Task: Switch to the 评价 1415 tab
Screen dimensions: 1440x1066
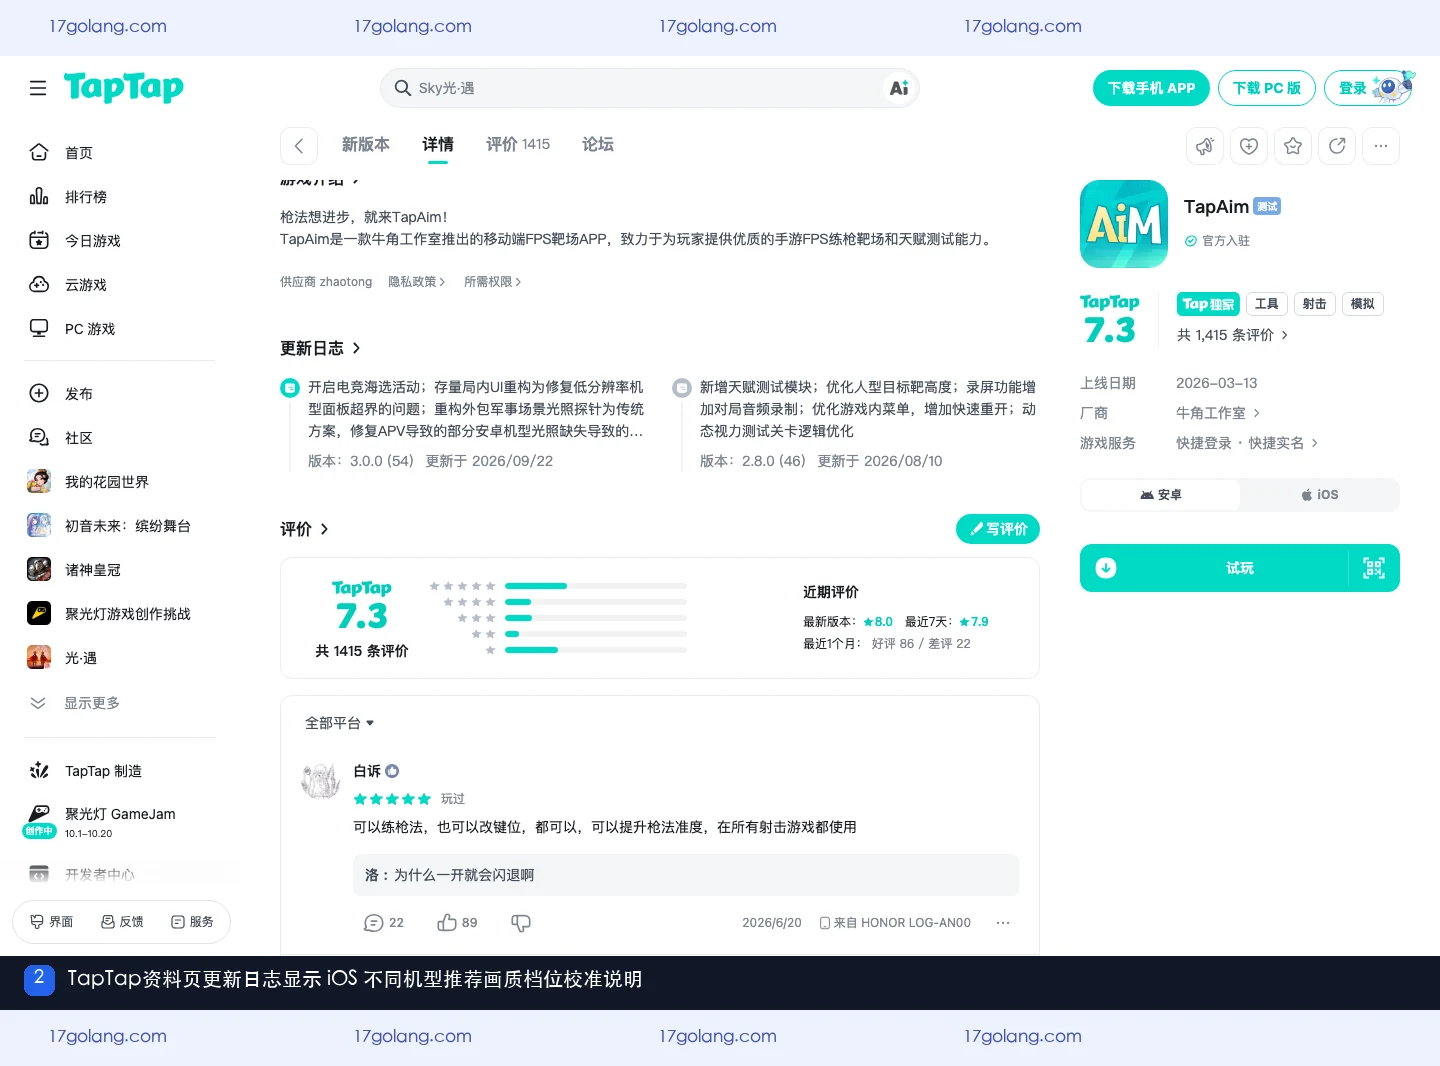Action: tap(518, 145)
